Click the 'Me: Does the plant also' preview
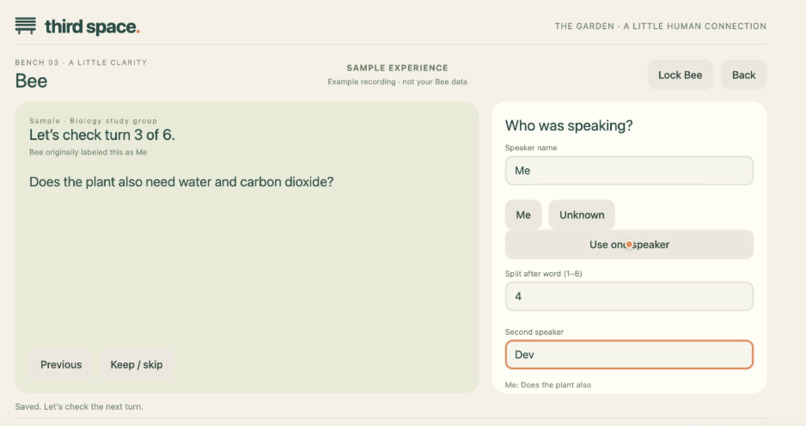Viewport: 806px width, 426px height. pyautogui.click(x=548, y=385)
